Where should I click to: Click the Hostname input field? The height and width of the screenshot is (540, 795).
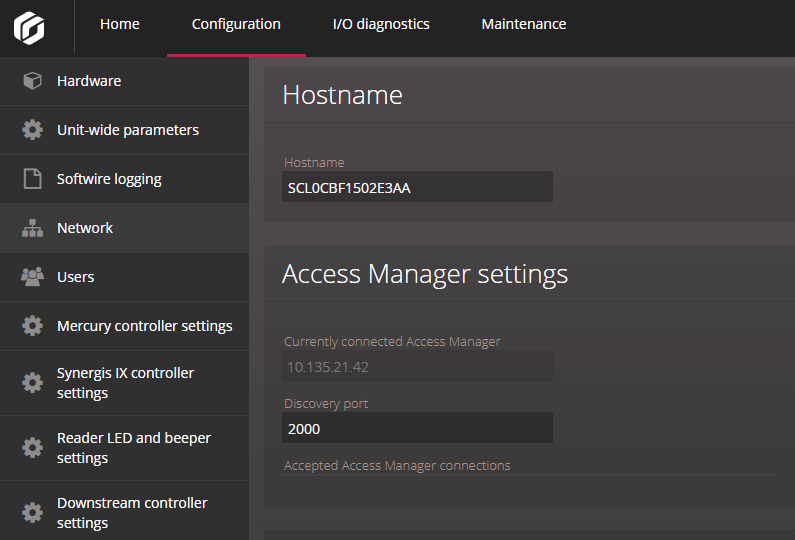coord(417,187)
